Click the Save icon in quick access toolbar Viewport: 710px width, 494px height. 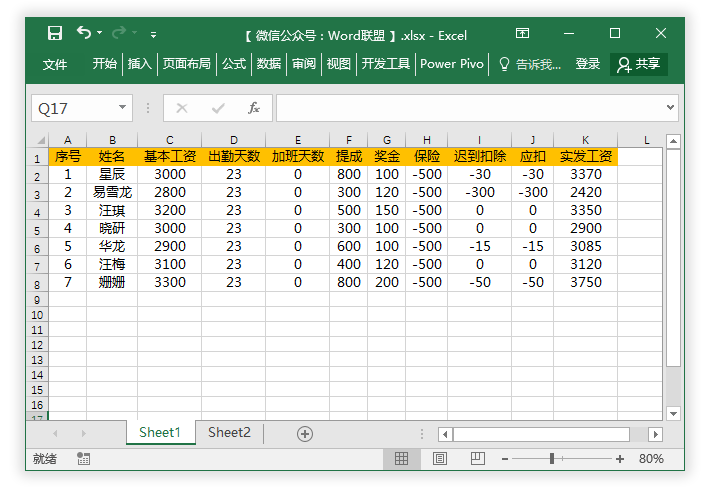[55, 34]
